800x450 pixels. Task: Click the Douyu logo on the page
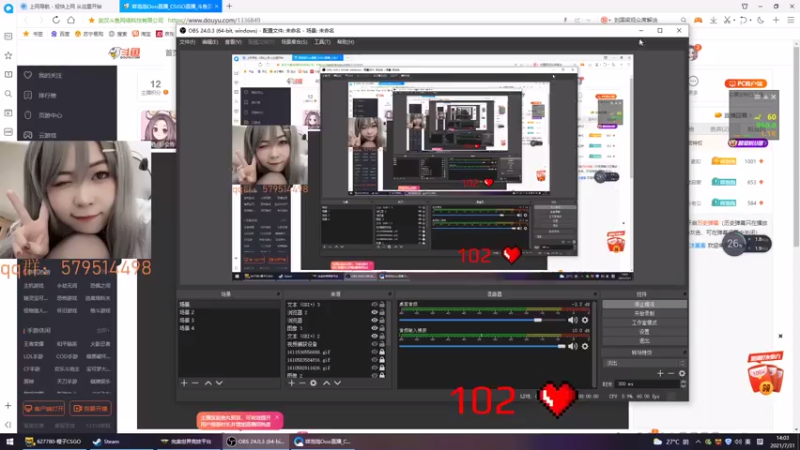(x=124, y=53)
